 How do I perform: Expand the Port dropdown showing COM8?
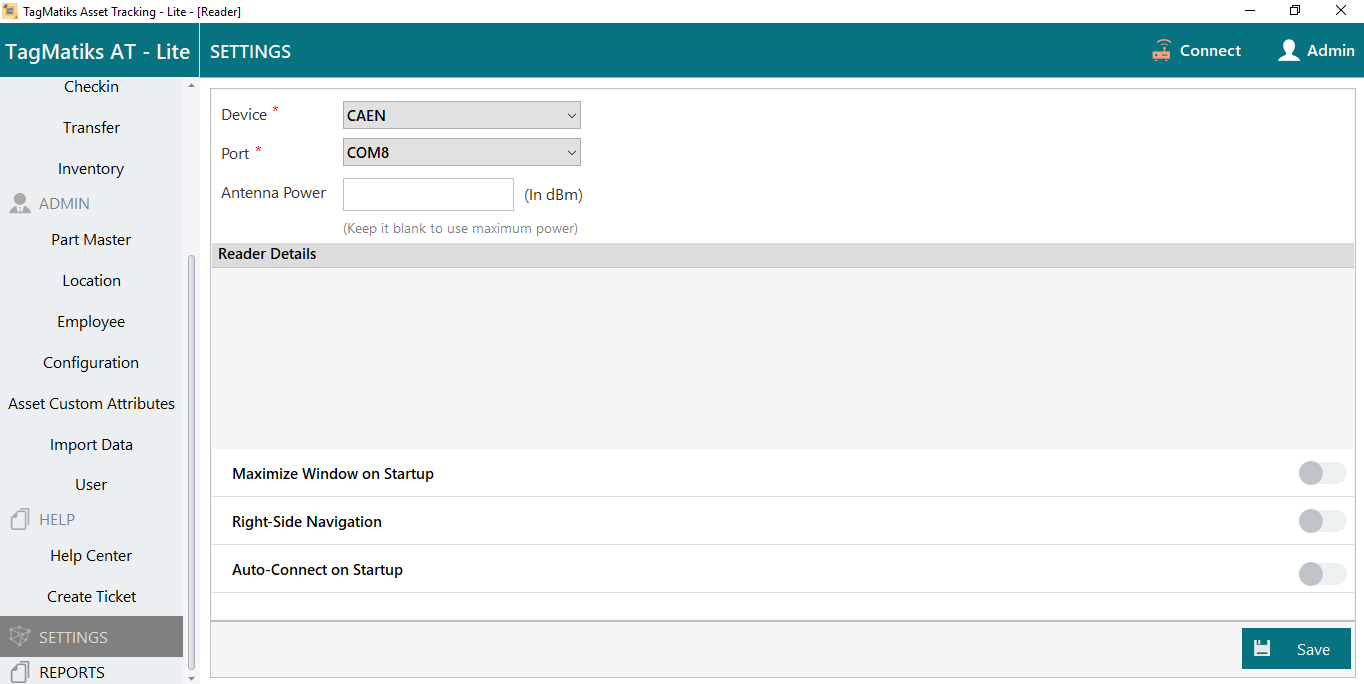pos(461,153)
